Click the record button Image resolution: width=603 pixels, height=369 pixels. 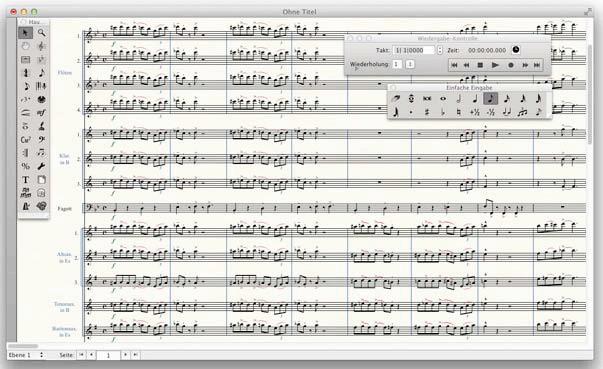click(511, 65)
